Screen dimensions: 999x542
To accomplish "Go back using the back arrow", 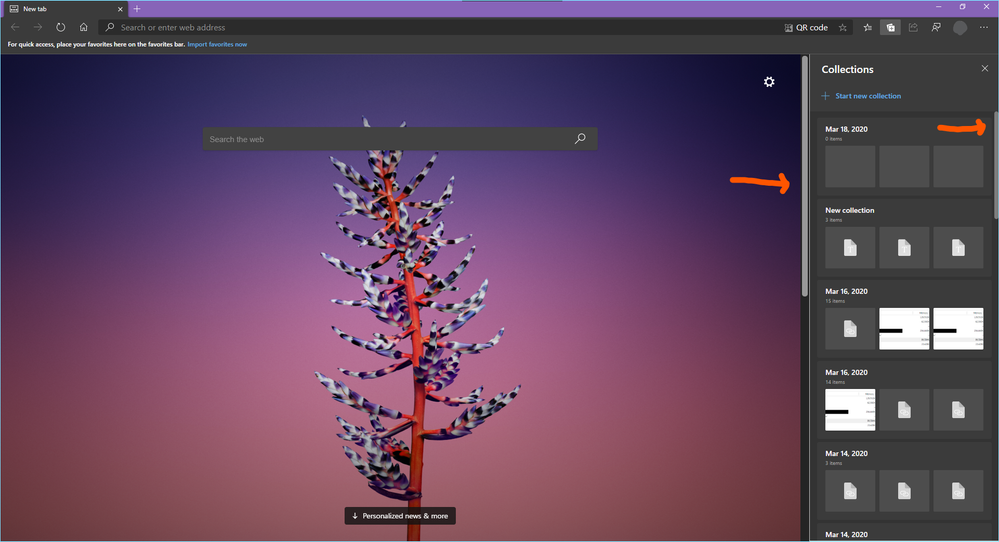I will click(x=15, y=27).
